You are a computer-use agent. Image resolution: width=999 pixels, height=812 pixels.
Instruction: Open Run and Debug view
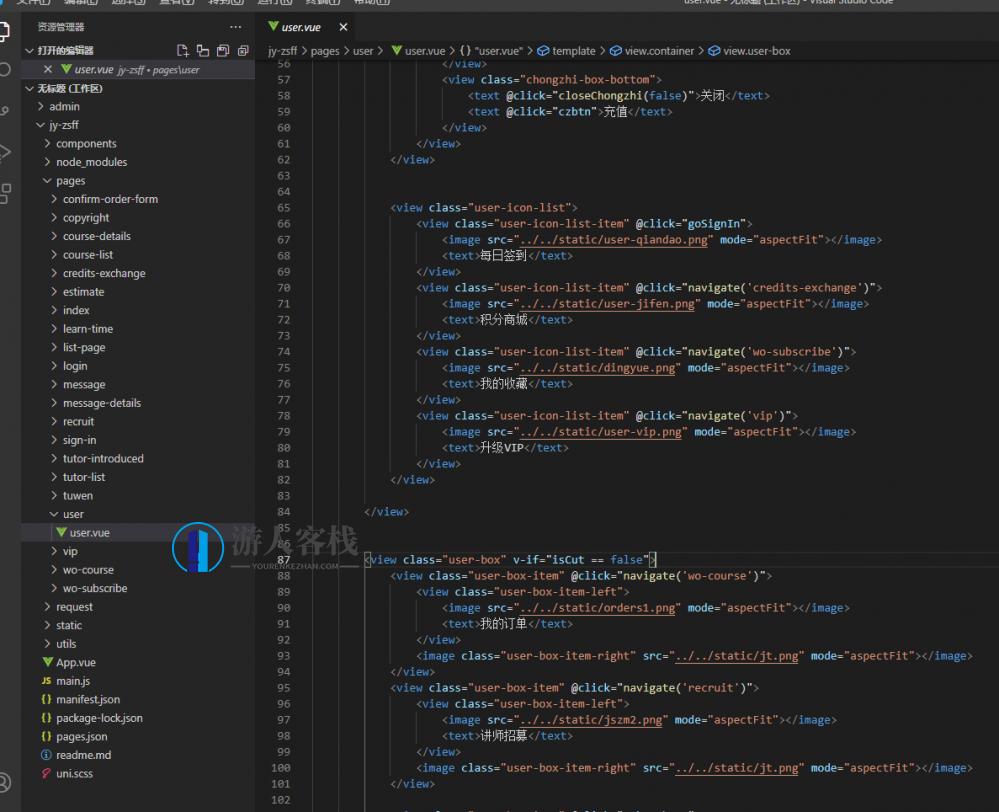point(5,152)
